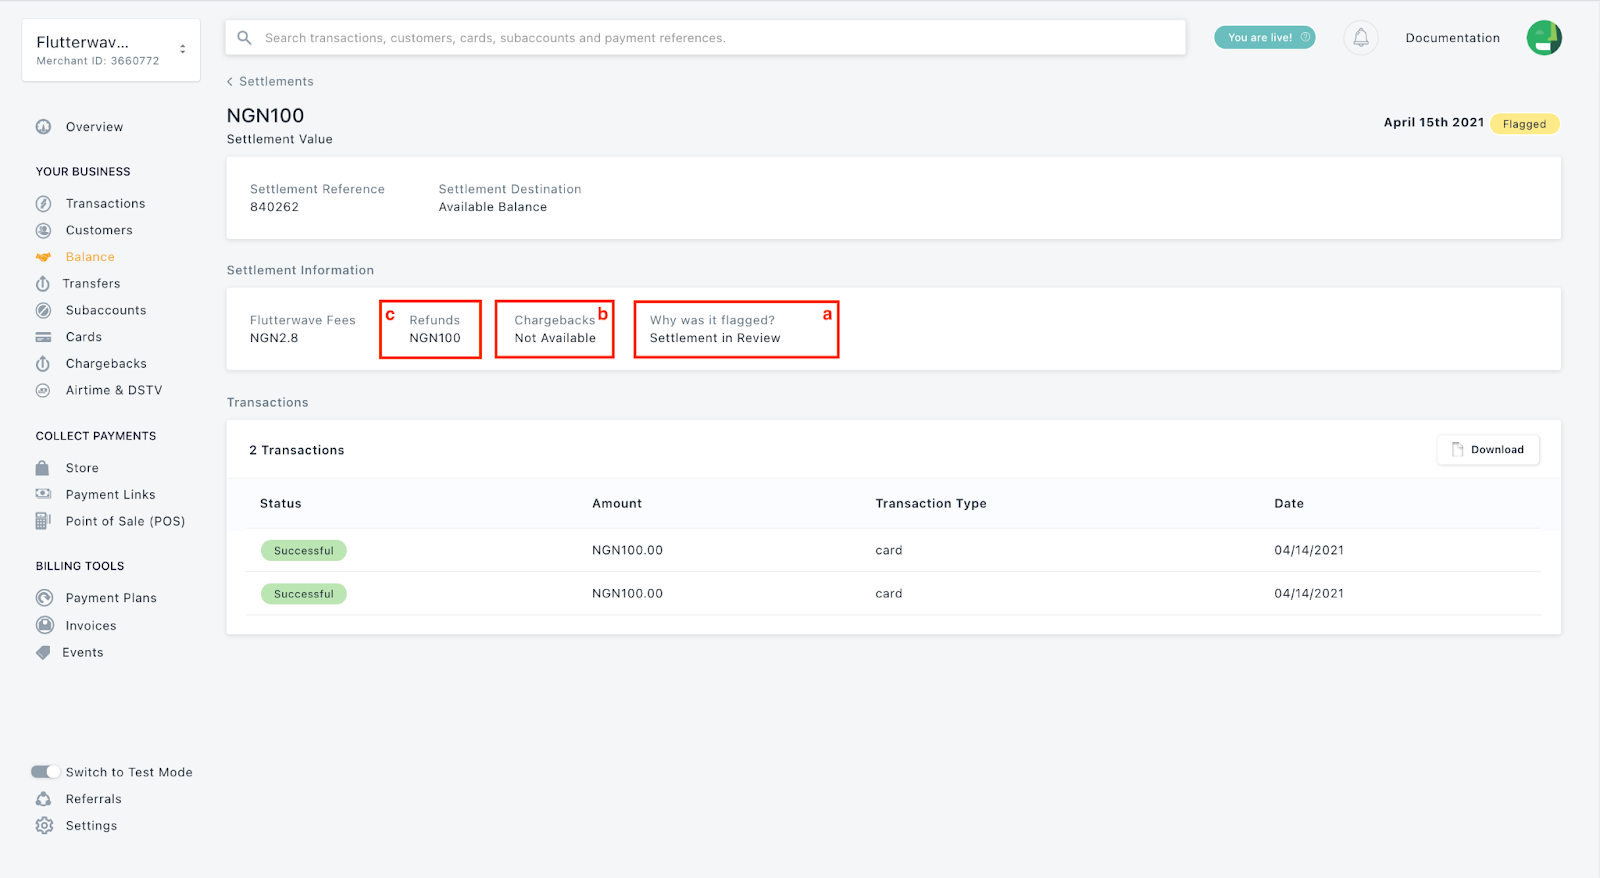Click the Airtime & DSTV icon
Image resolution: width=1600 pixels, height=878 pixels.
coord(43,391)
